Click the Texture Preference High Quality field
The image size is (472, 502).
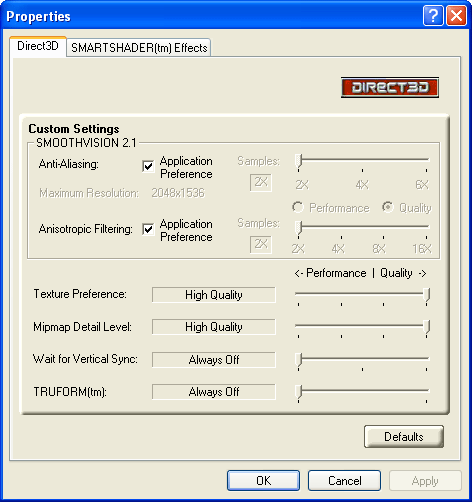point(214,295)
